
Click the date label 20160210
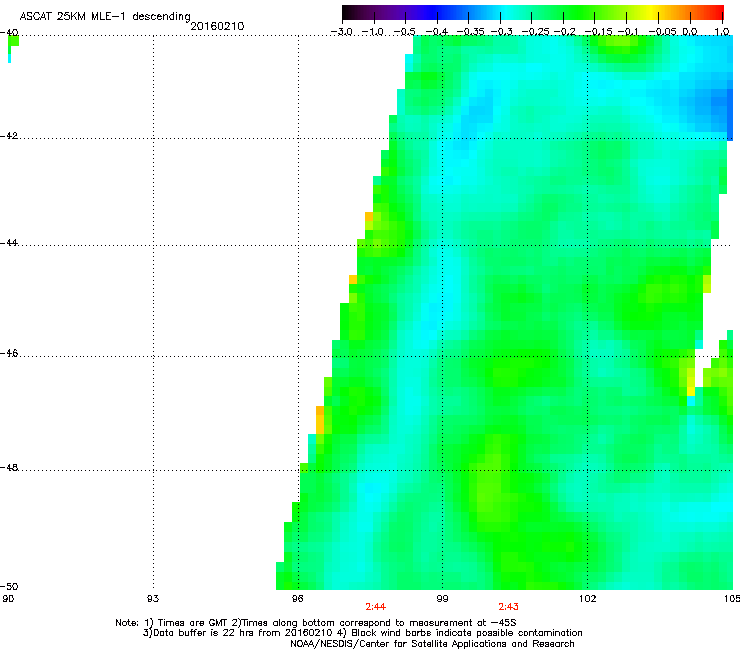click(x=217, y=26)
